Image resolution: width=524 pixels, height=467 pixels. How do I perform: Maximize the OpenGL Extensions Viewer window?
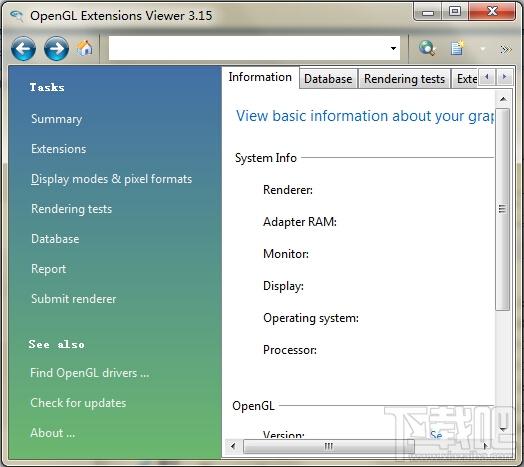(x=455, y=12)
